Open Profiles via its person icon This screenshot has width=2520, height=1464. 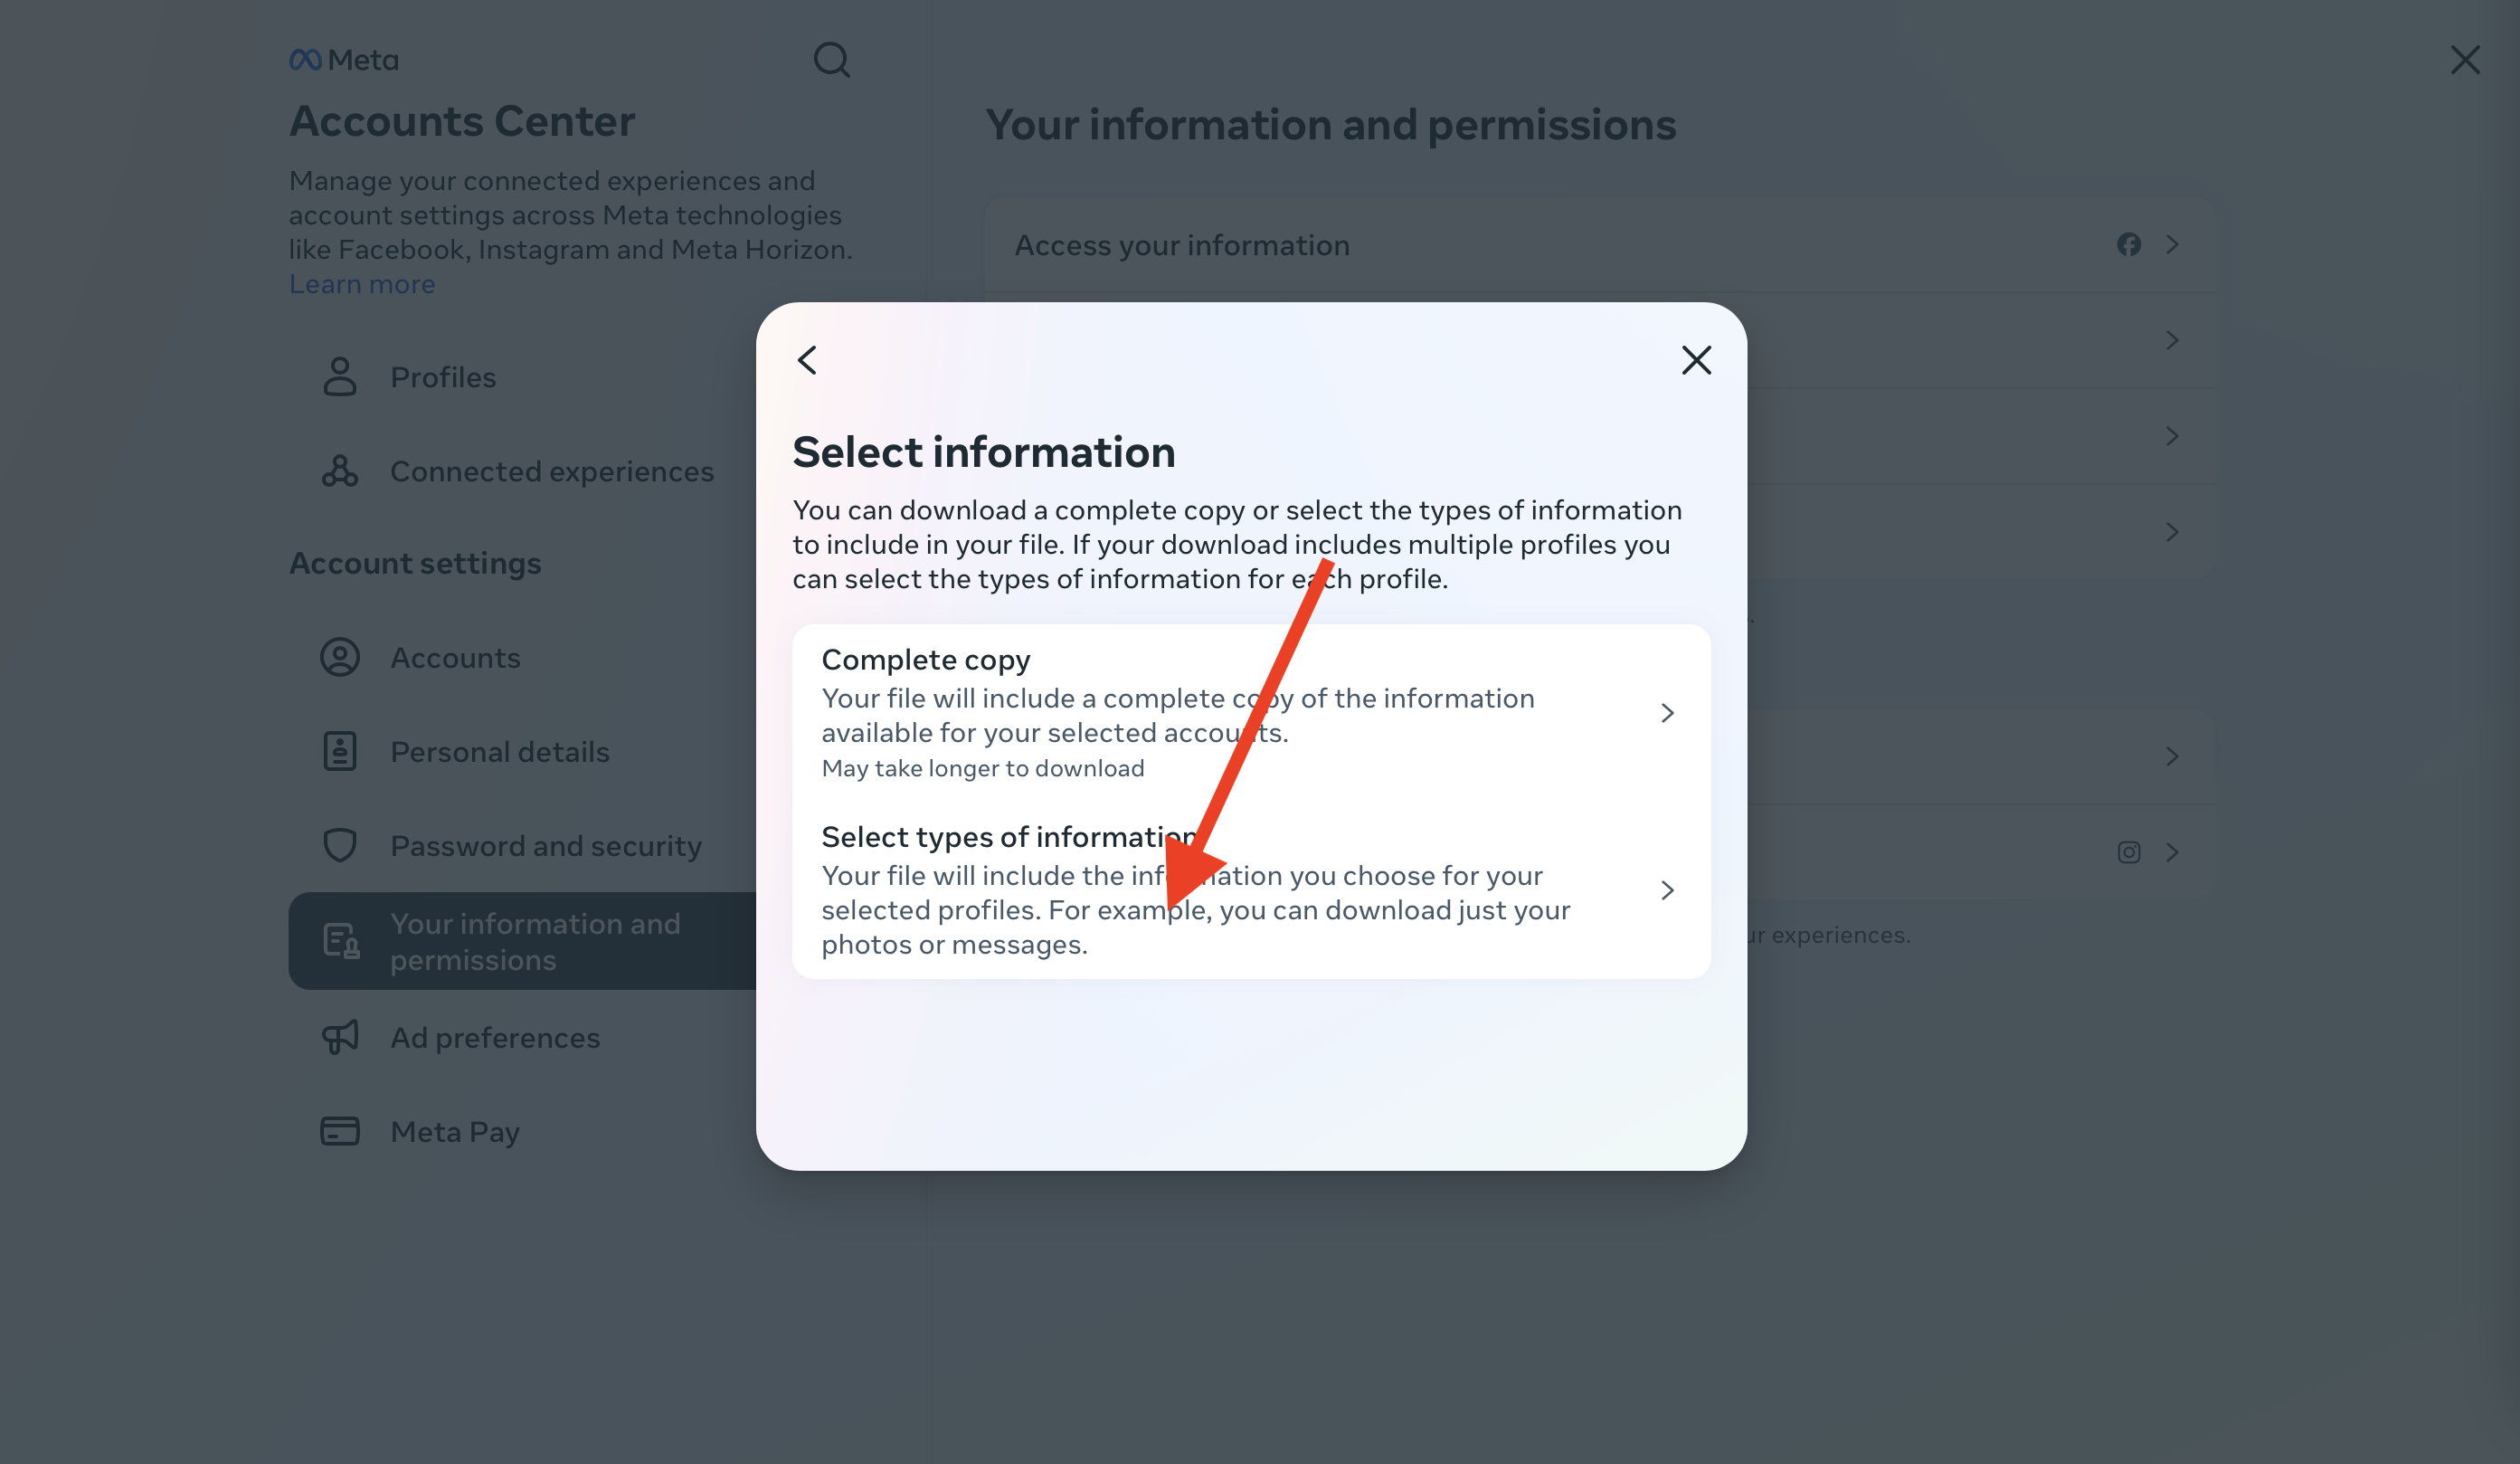(x=340, y=377)
